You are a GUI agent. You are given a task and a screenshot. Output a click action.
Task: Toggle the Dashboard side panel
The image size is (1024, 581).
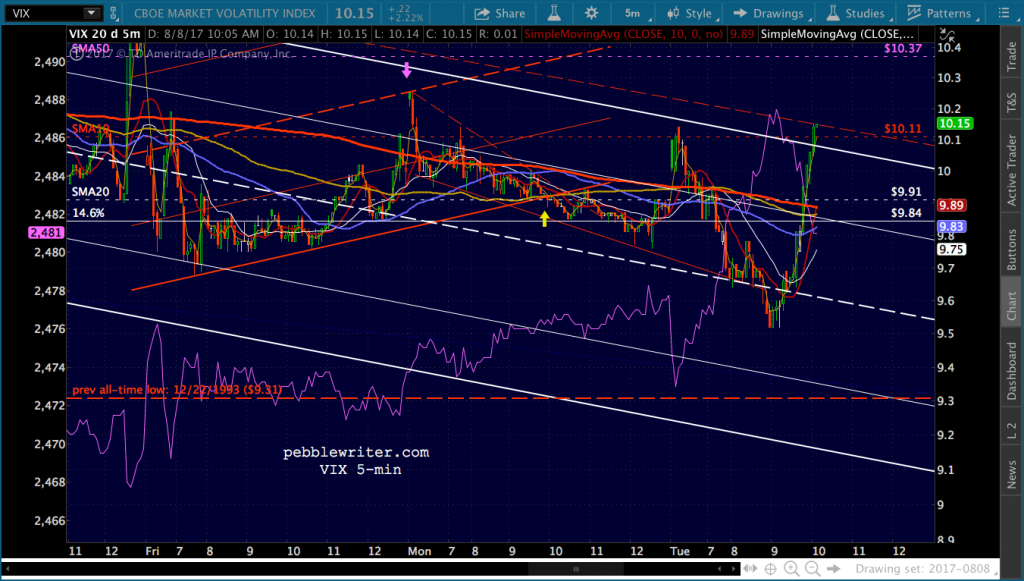(1011, 372)
